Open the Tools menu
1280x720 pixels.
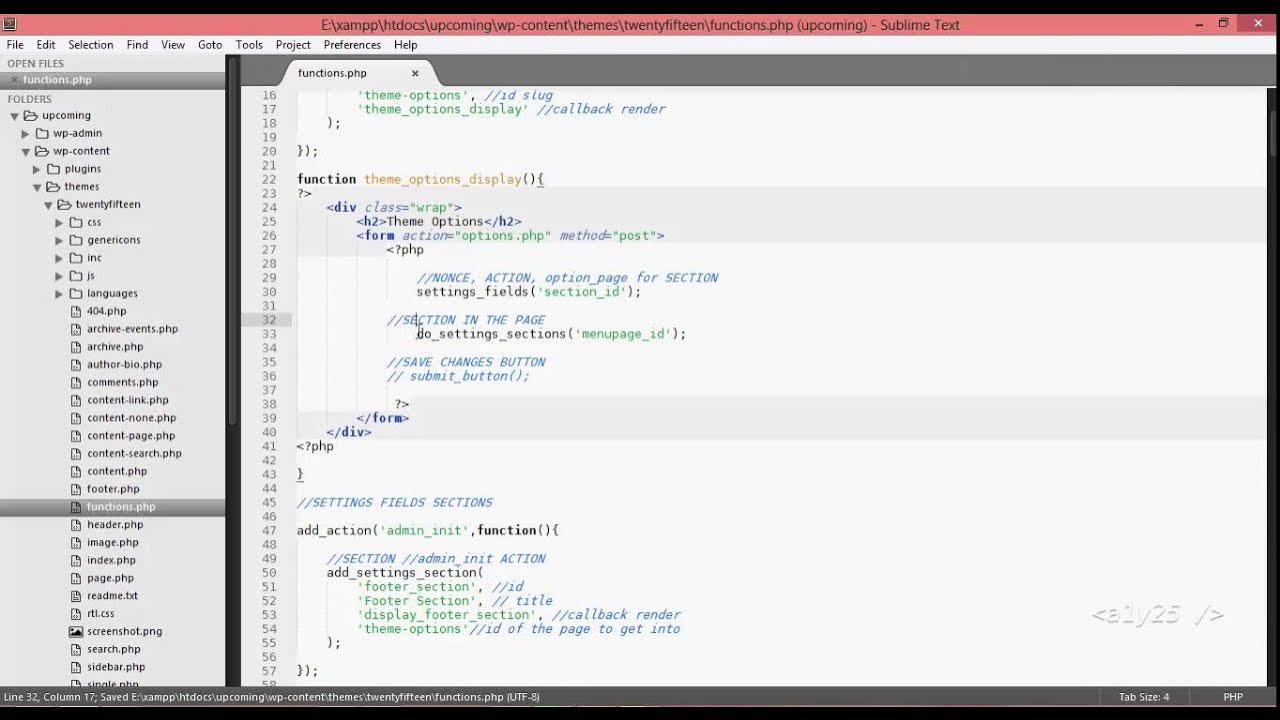(x=249, y=45)
